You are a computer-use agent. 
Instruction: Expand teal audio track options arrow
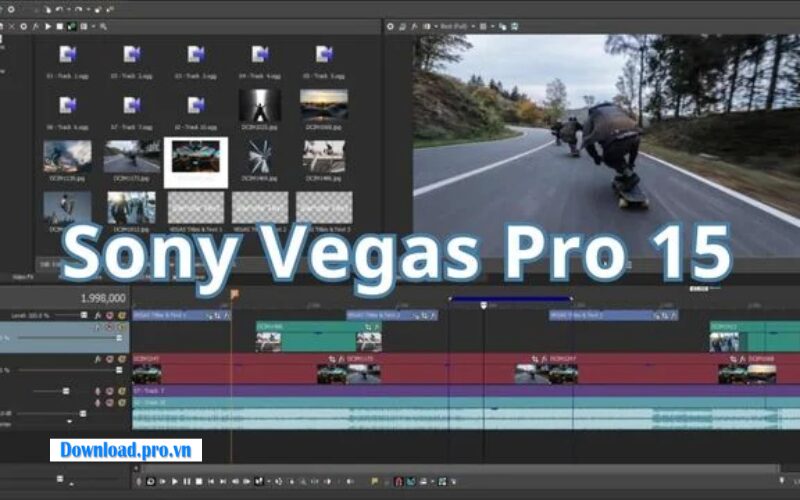(x=69, y=421)
